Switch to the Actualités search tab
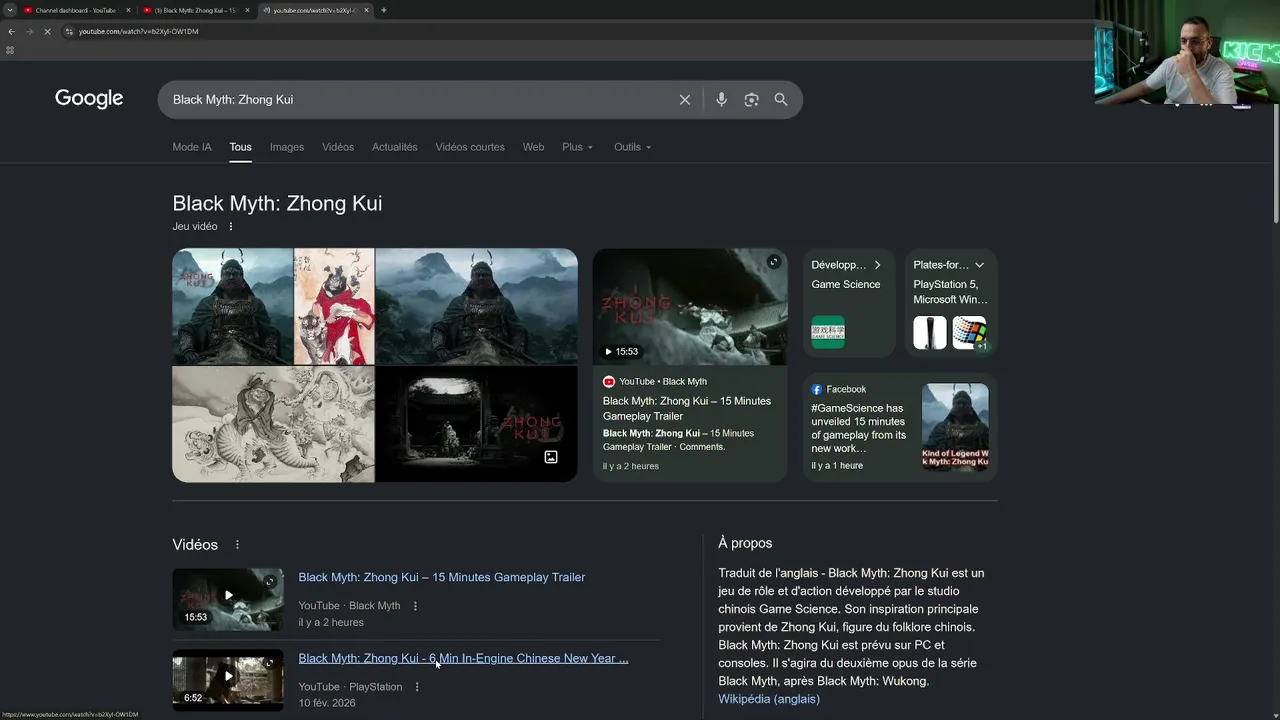 pos(395,147)
